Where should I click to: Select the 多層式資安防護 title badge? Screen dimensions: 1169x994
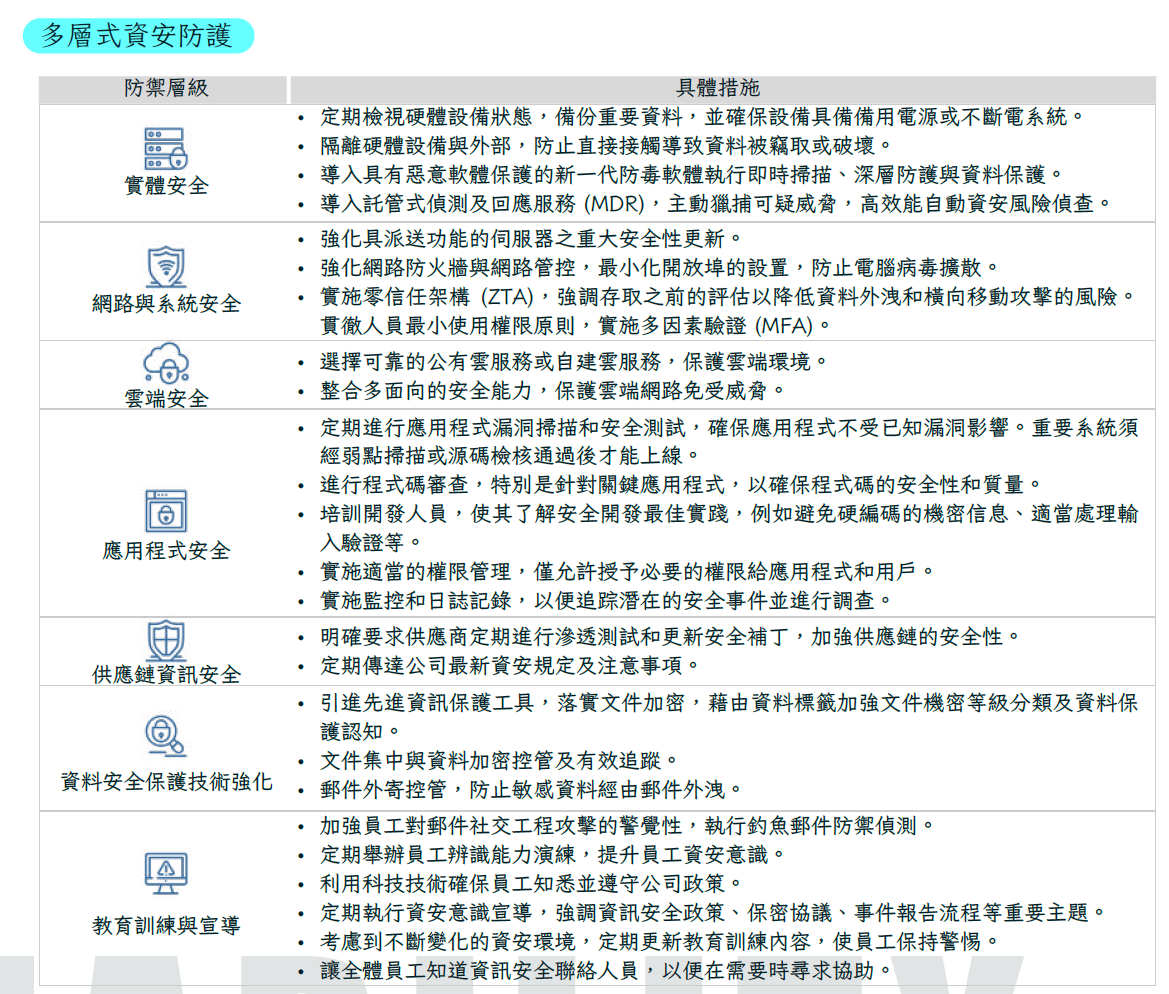[x=138, y=36]
